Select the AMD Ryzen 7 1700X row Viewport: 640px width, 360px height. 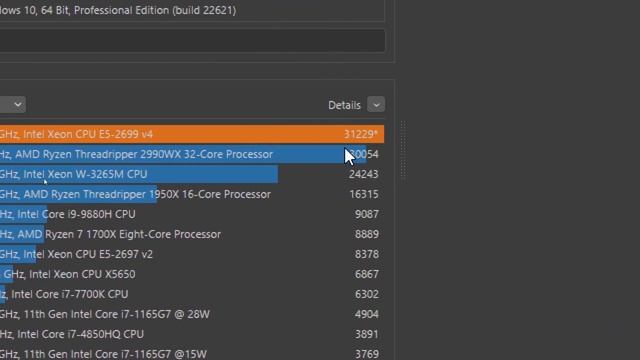click(x=192, y=234)
